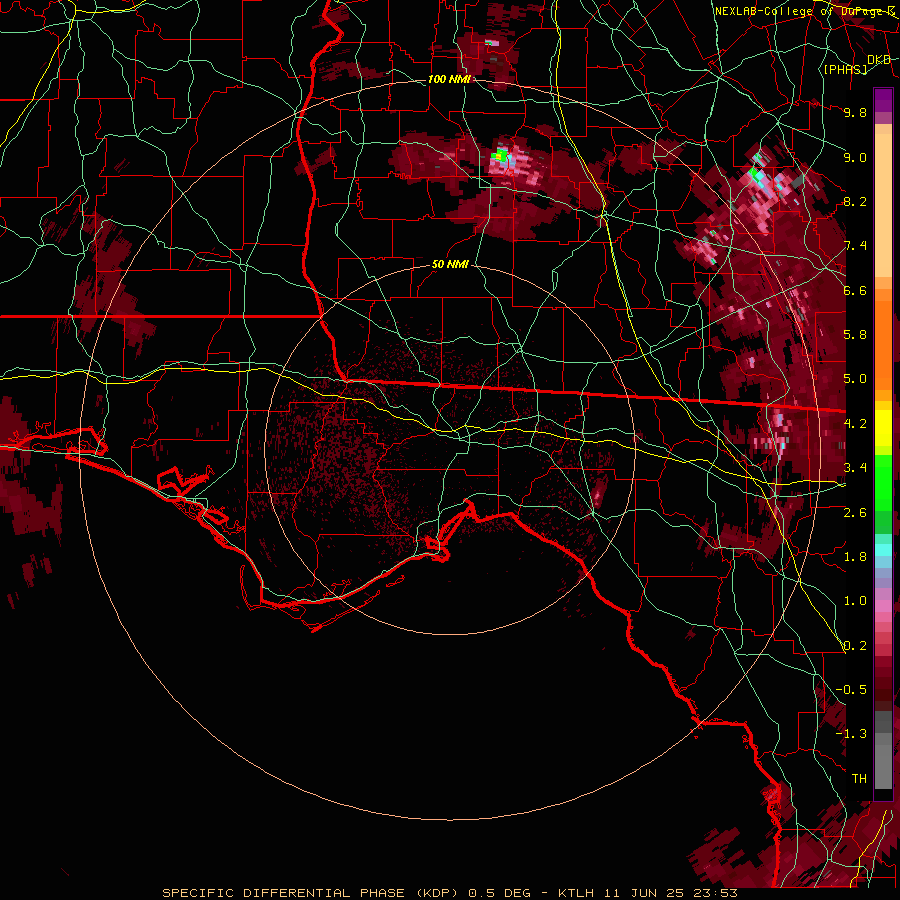Click the 50 NMI range ring label
The image size is (900, 900).
tap(450, 265)
